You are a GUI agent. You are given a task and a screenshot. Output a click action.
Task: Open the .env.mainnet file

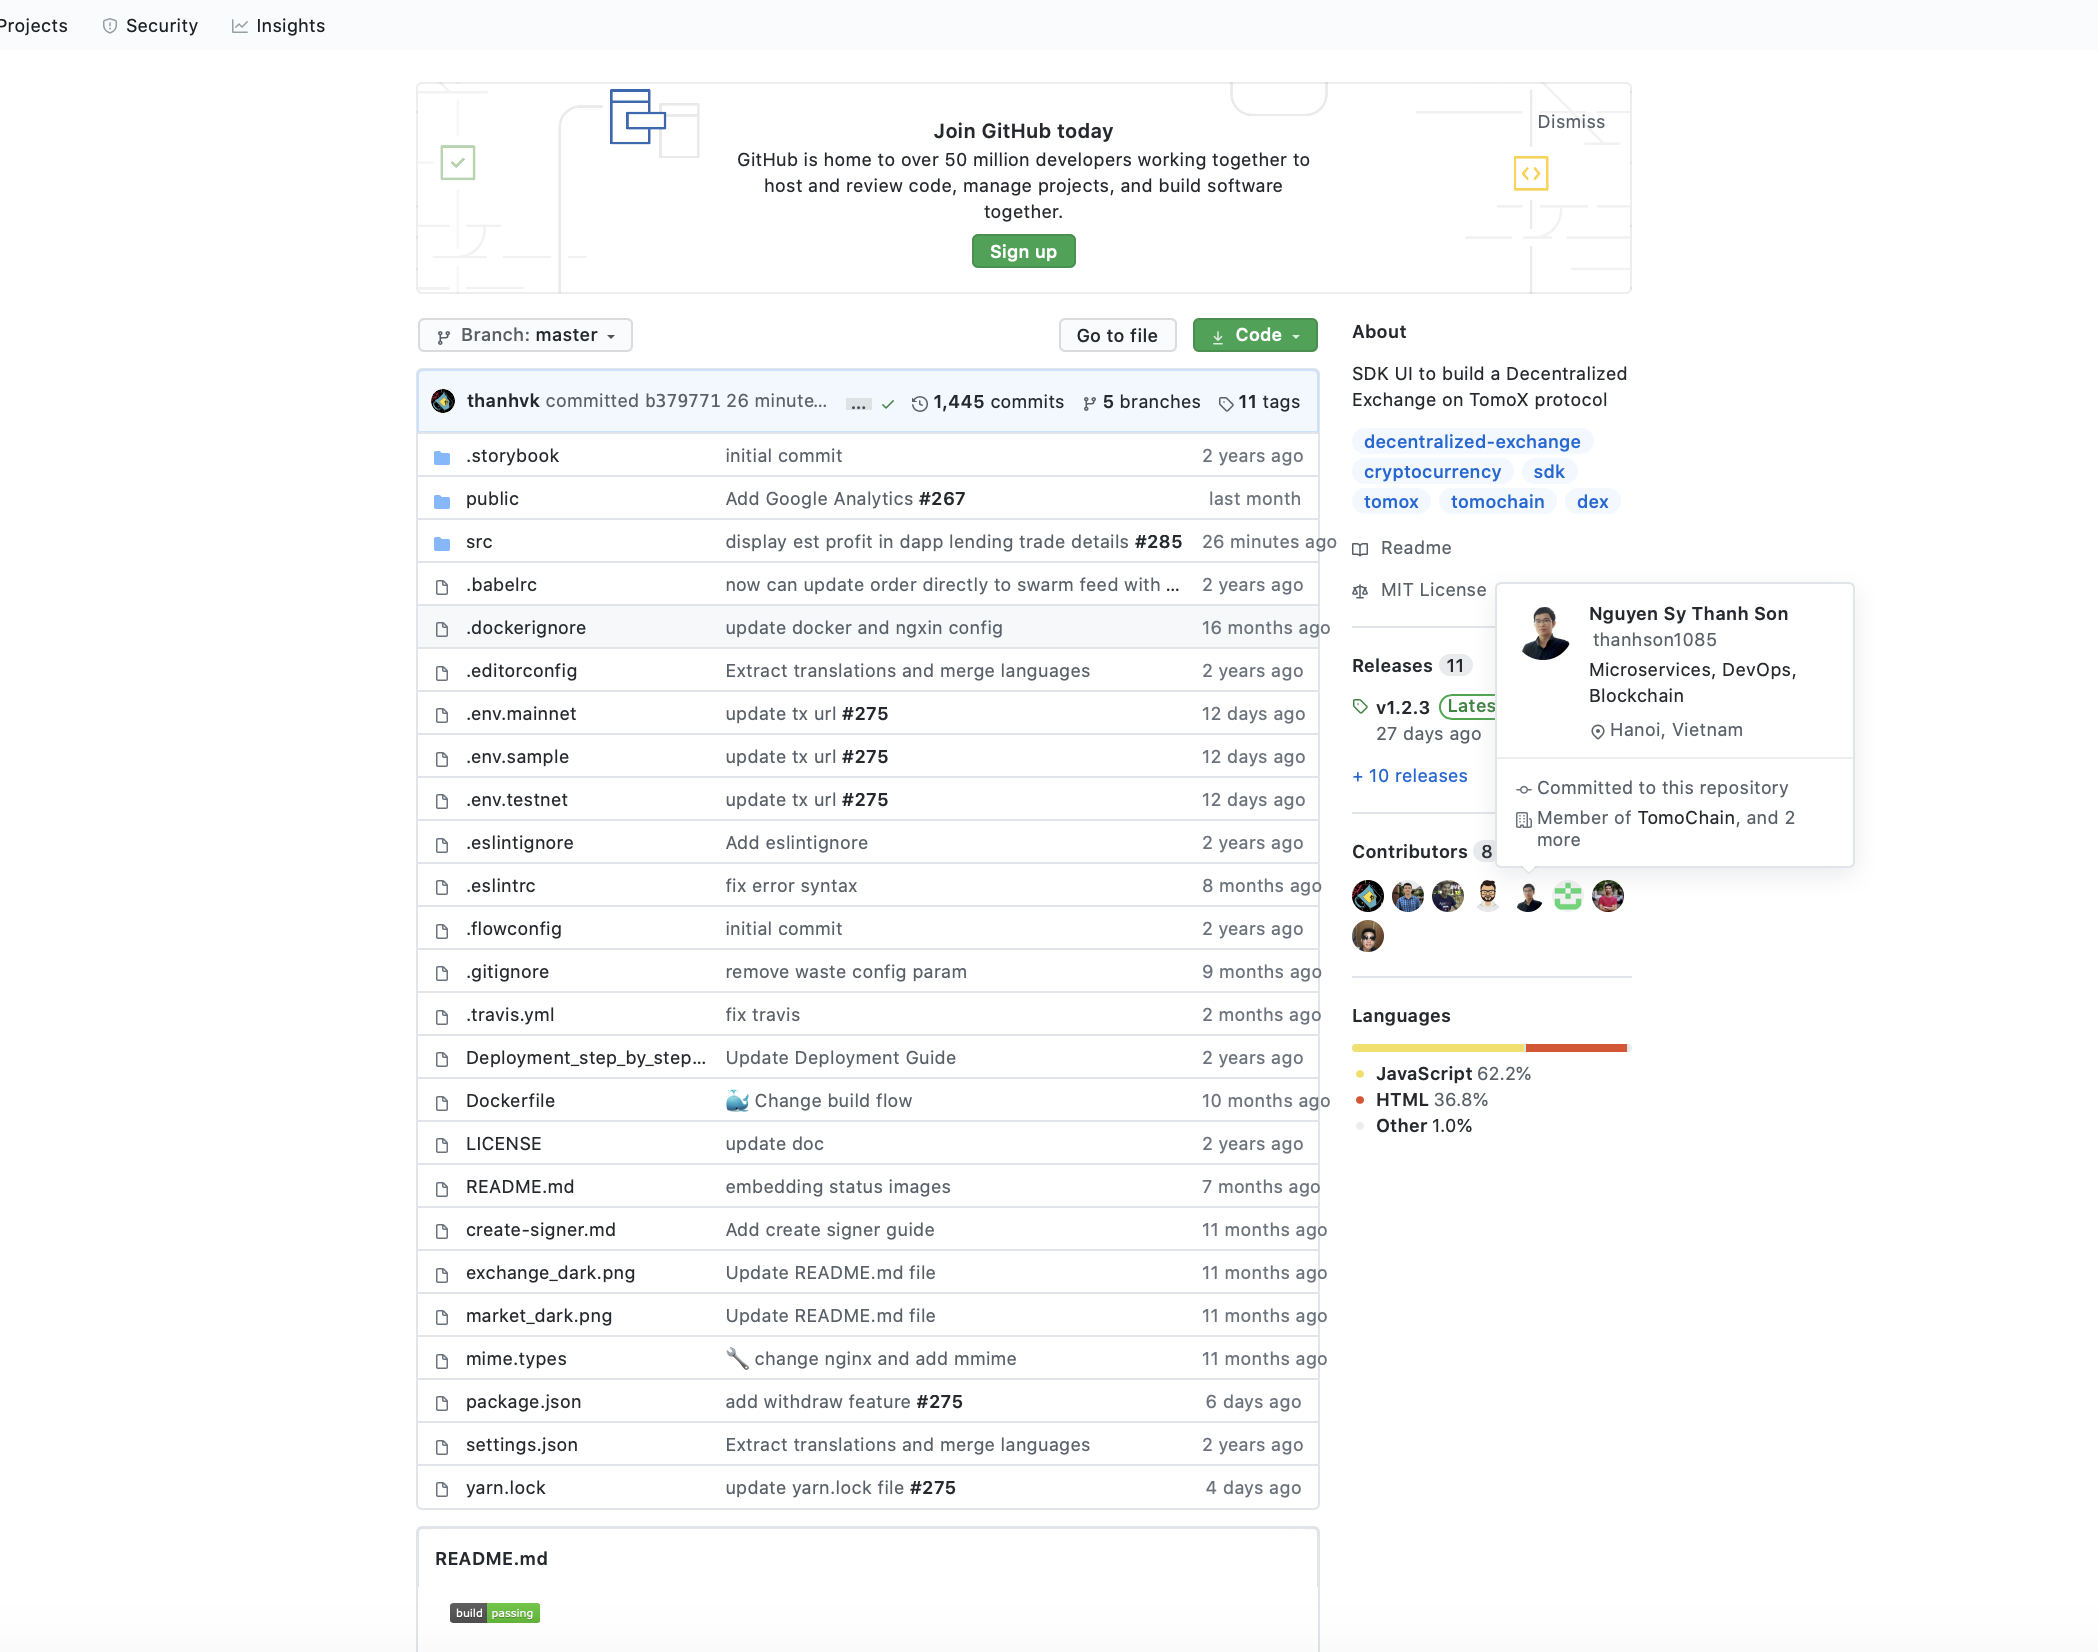[521, 714]
